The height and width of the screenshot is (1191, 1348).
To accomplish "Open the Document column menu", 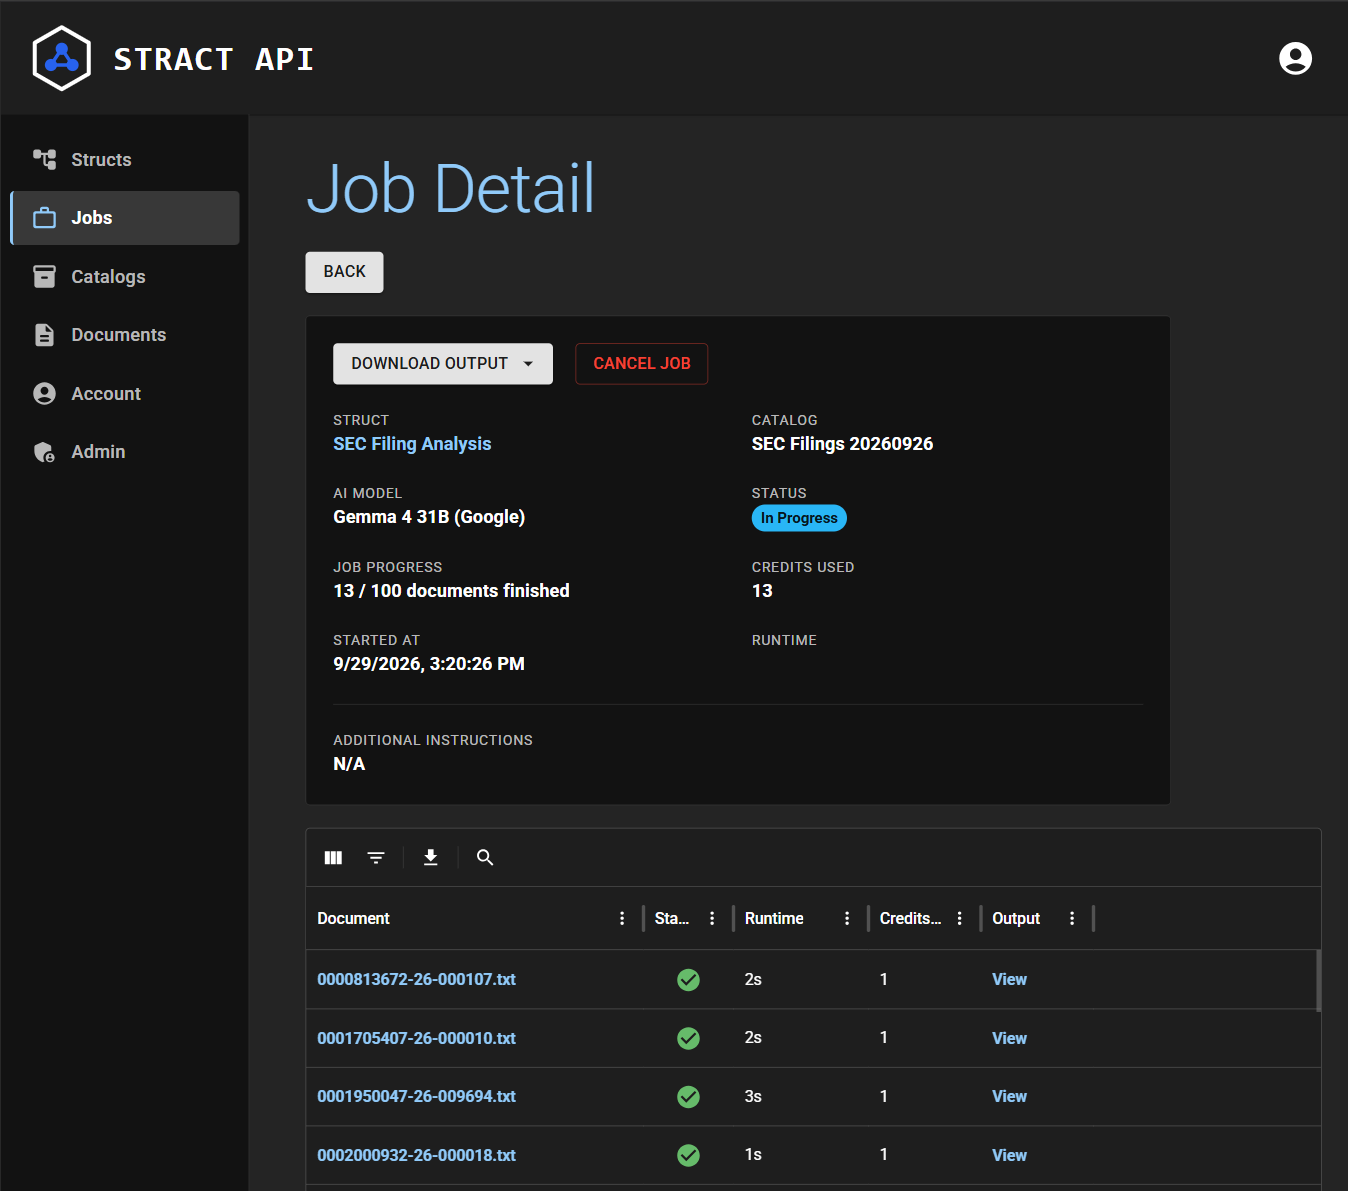I will point(622,918).
